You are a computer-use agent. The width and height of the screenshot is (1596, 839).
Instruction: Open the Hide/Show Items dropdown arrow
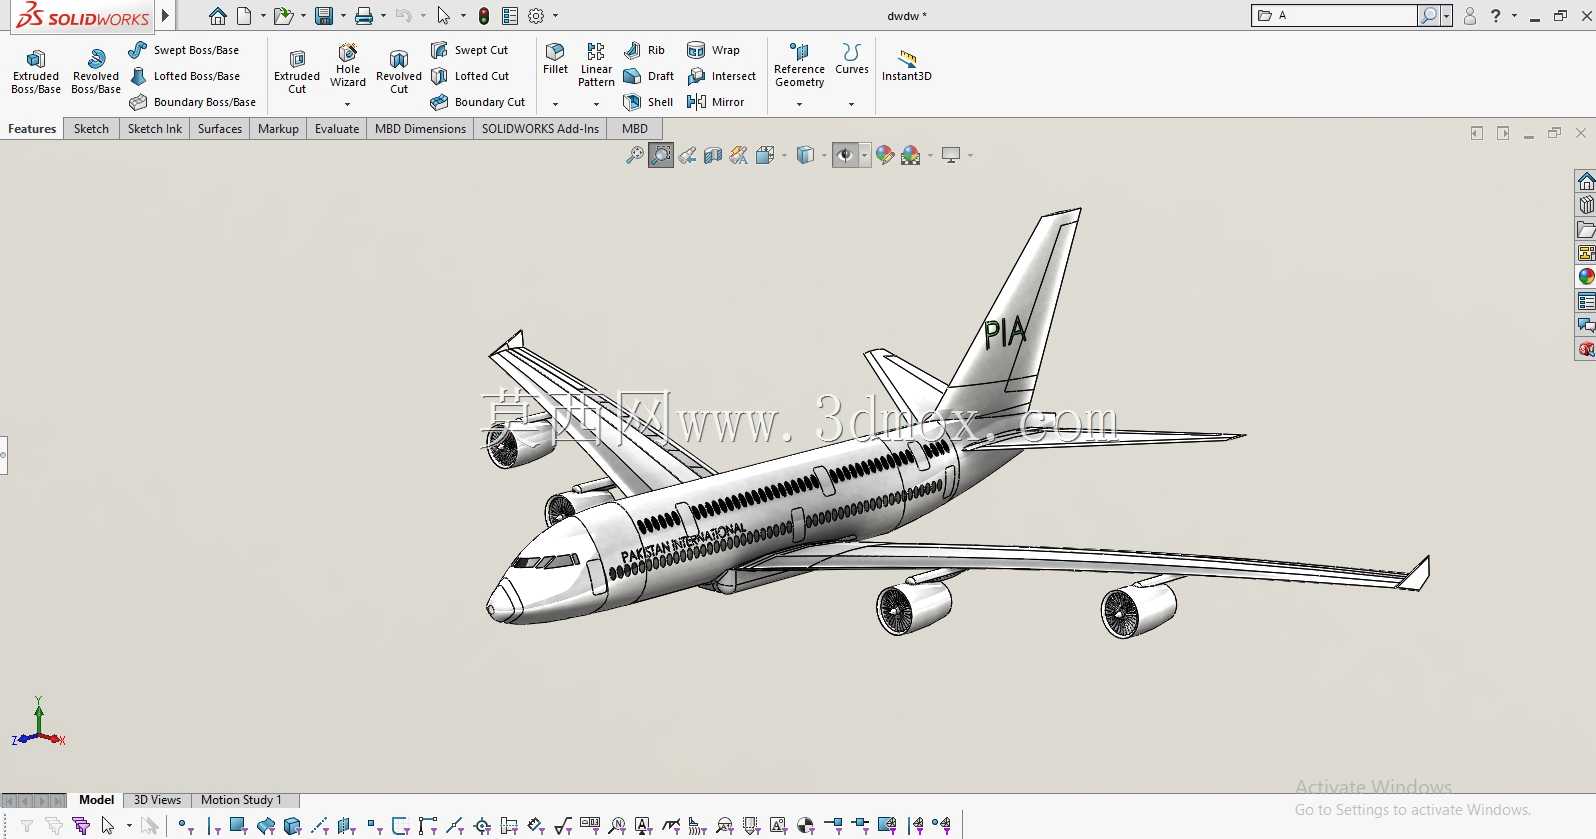864,155
